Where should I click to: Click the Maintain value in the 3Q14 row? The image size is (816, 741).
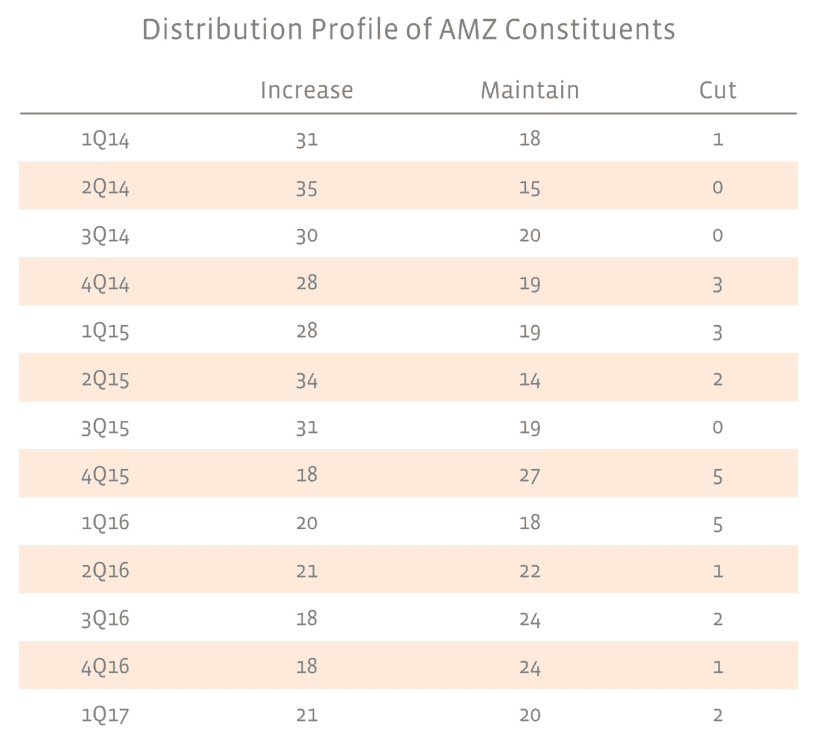pos(530,236)
